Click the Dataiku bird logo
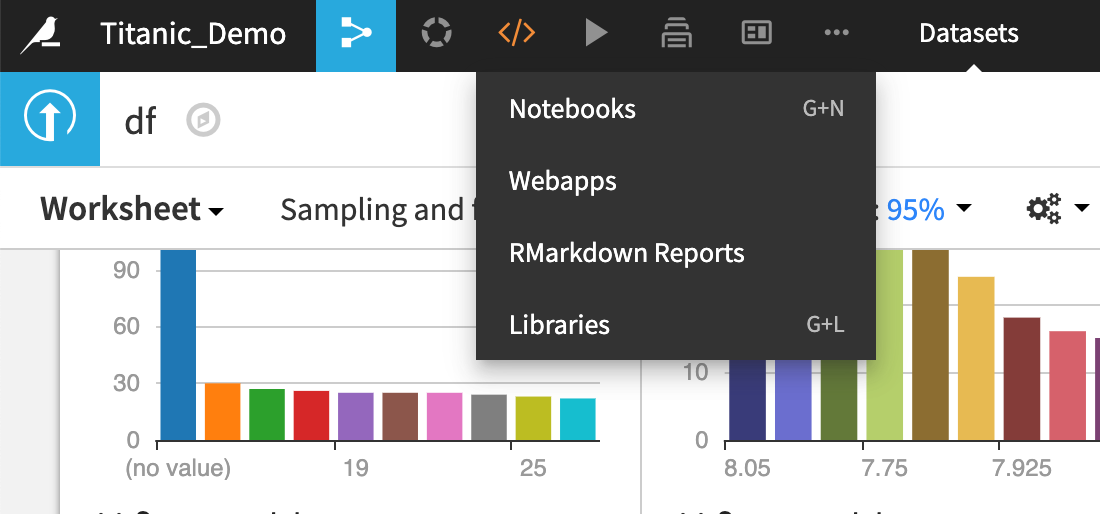 [x=42, y=34]
